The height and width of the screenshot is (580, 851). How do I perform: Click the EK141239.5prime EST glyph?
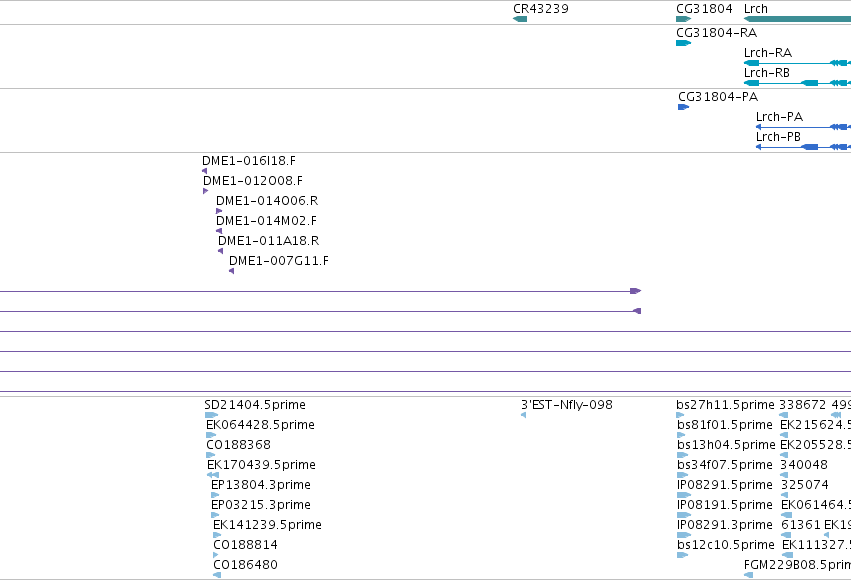217,536
